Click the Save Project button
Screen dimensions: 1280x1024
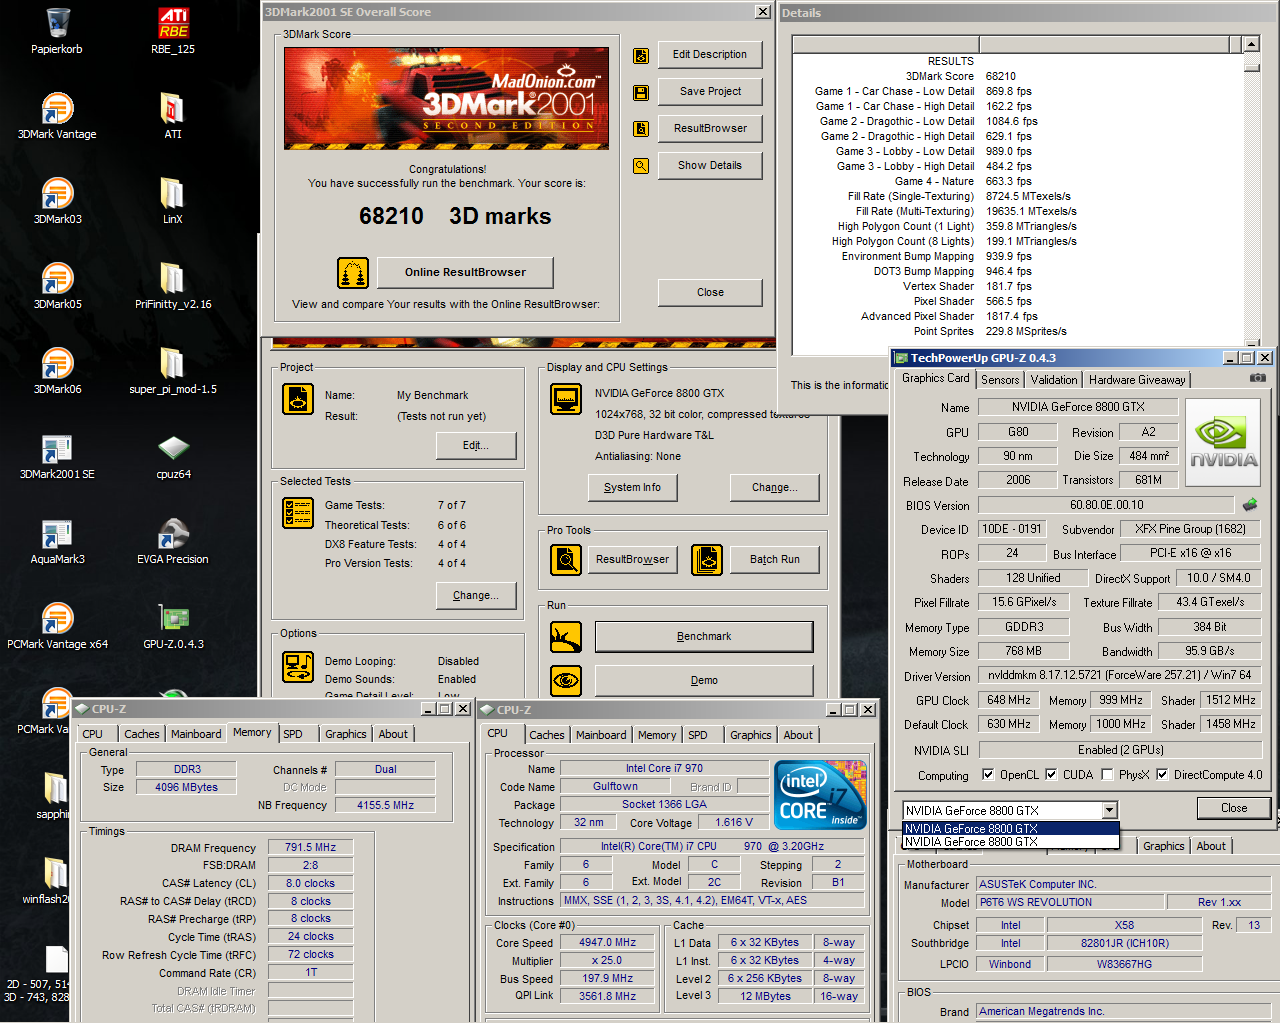tap(710, 92)
